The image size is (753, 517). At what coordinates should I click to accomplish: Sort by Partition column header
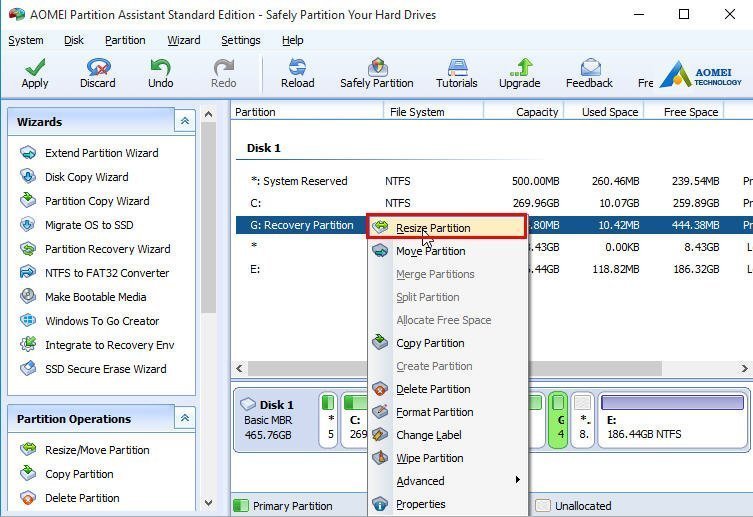[x=307, y=112]
